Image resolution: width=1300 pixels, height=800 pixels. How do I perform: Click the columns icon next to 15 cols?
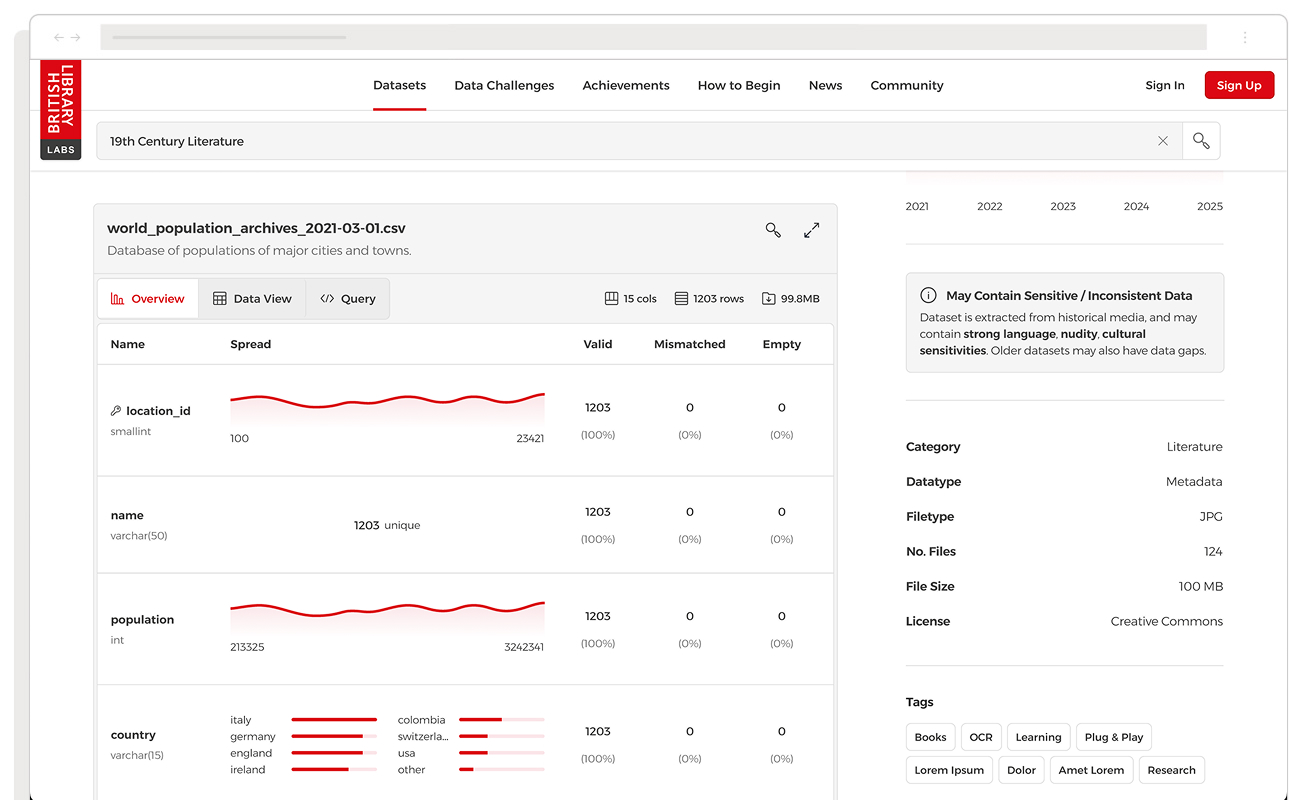612,299
